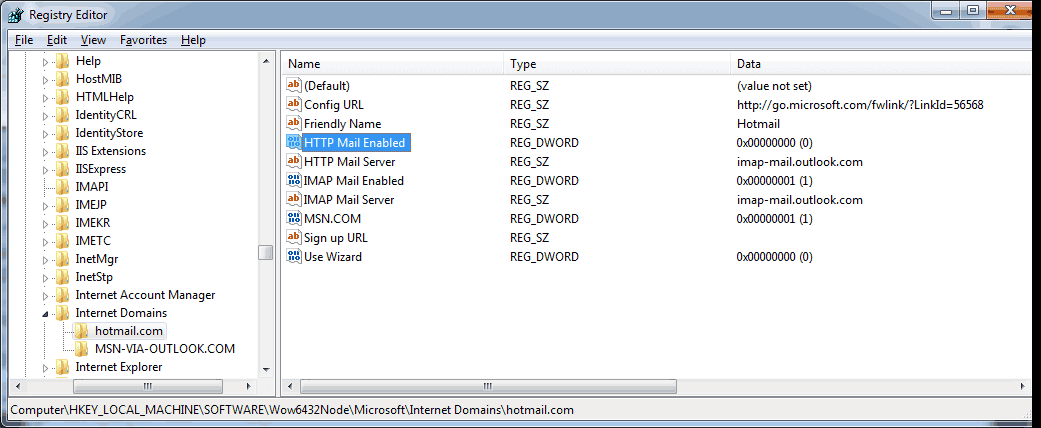Viewport: 1041px width, 428px height.
Task: Click the folder icon for MSN-VIA-OUTLOOK.COM
Action: (x=81, y=348)
